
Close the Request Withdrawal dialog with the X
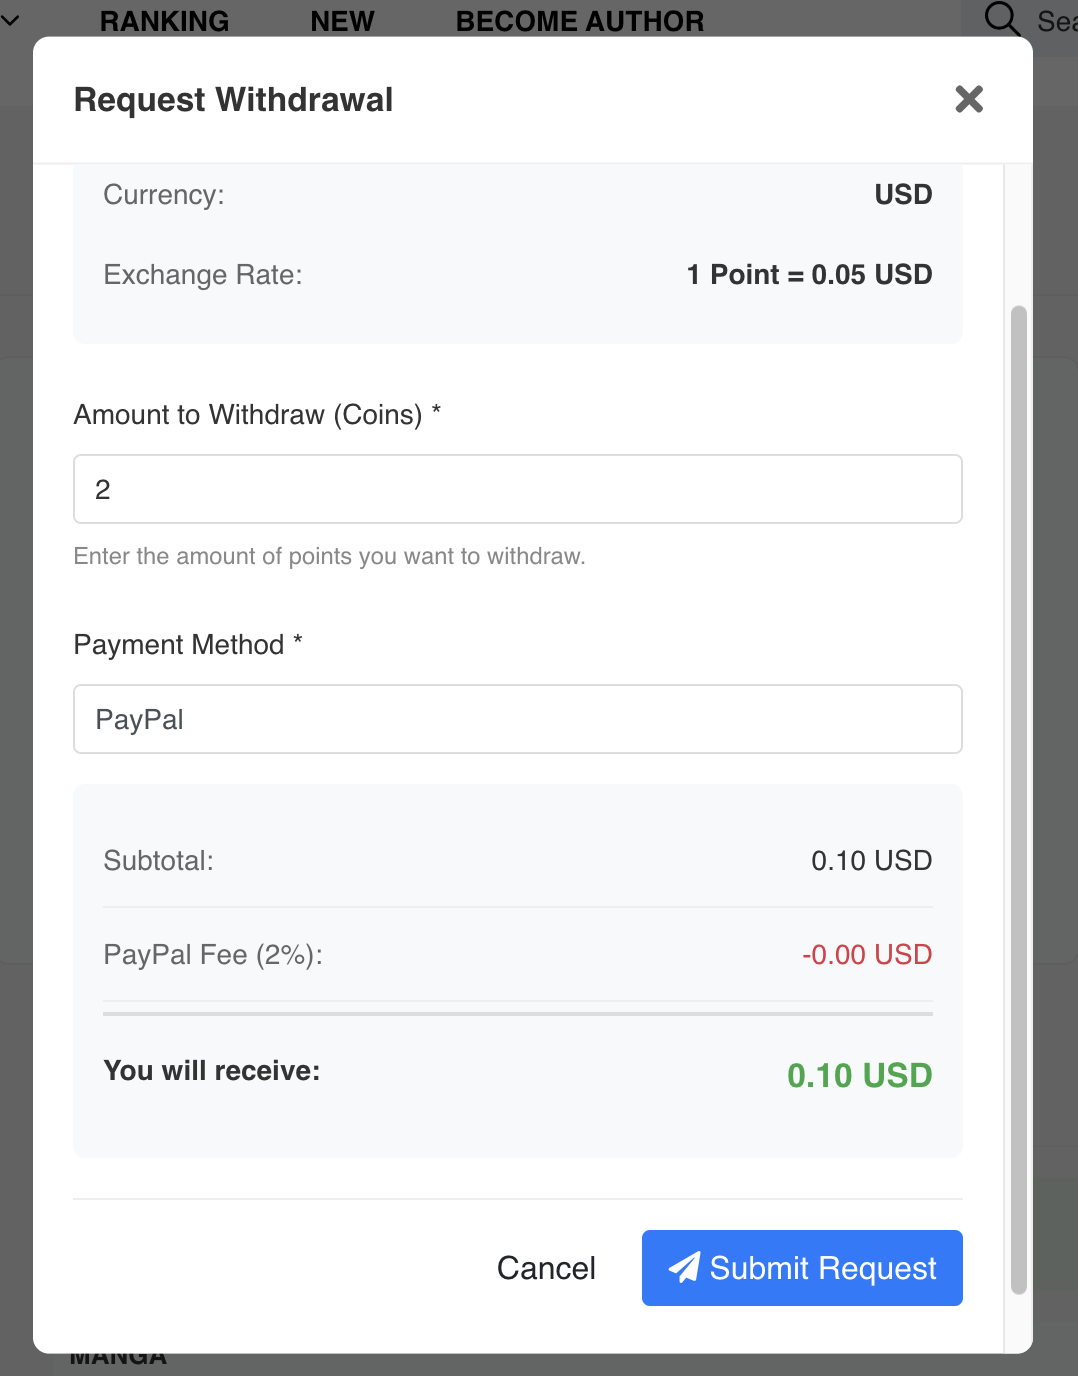coord(968,99)
